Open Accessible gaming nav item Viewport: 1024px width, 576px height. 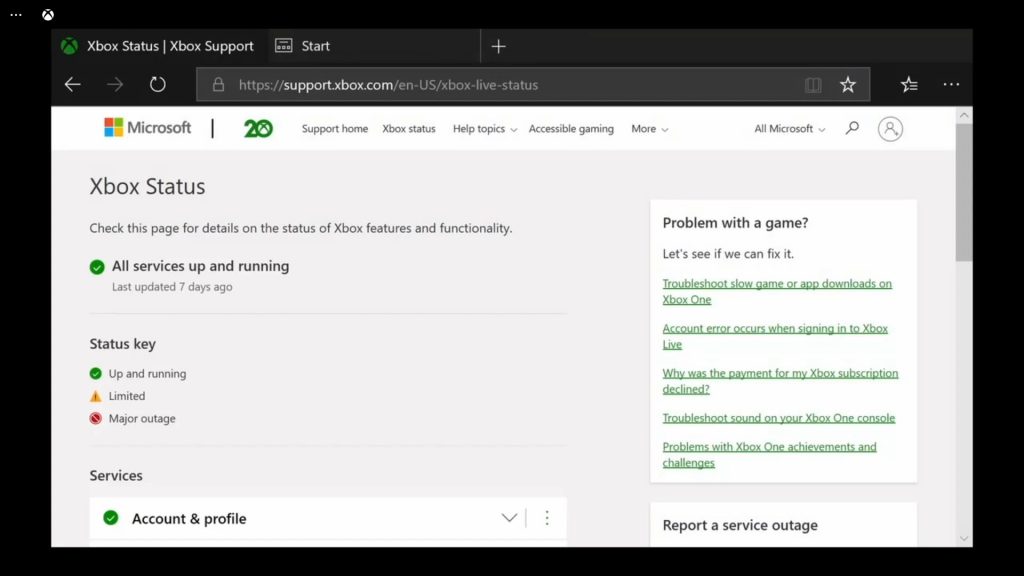click(571, 129)
